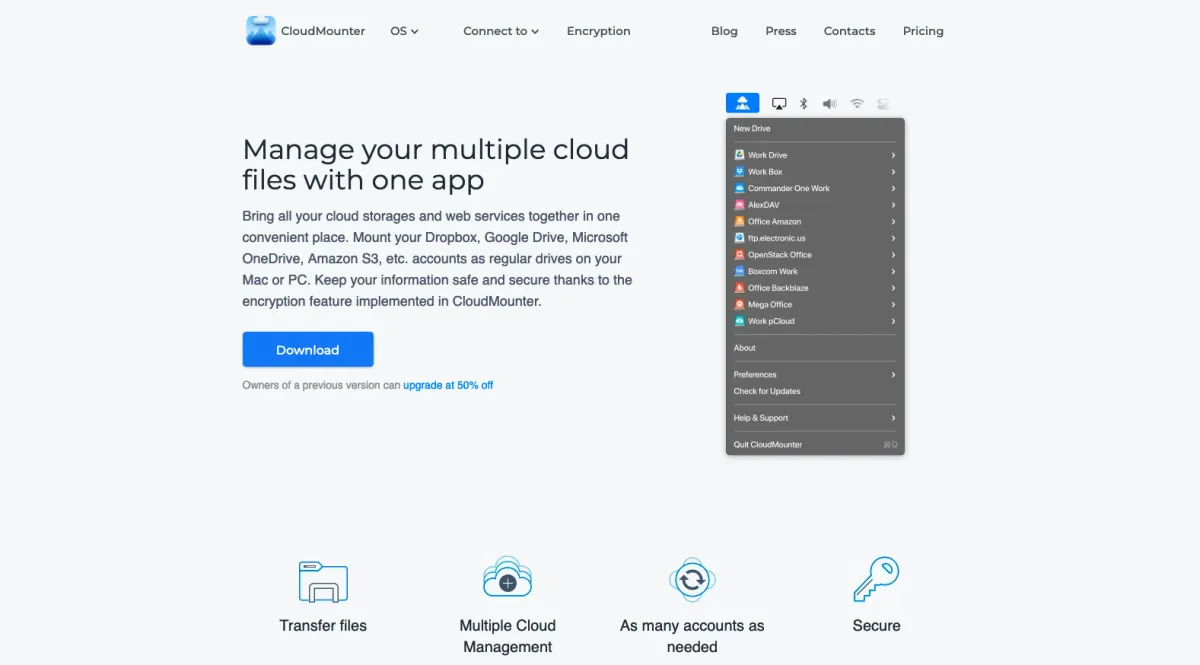The height and width of the screenshot is (665, 1200).
Task: Click the Work Drive Google Drive icon
Action: (x=739, y=155)
